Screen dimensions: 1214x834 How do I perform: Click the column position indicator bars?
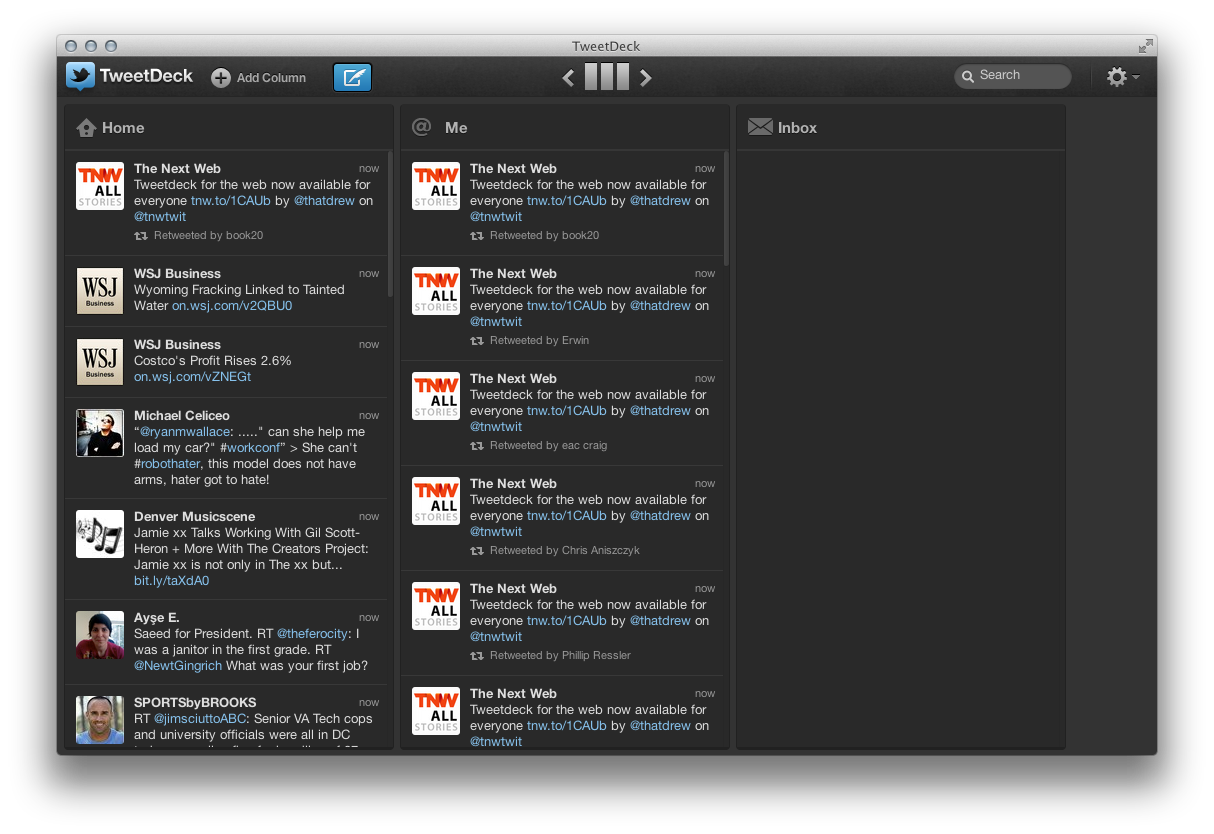click(607, 77)
